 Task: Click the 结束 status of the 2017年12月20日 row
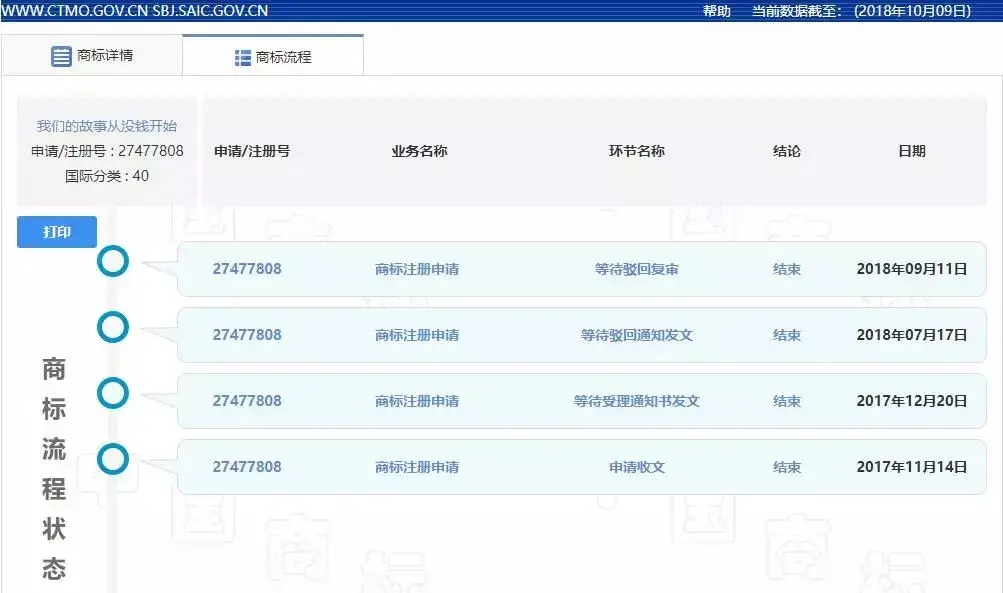[788, 400]
